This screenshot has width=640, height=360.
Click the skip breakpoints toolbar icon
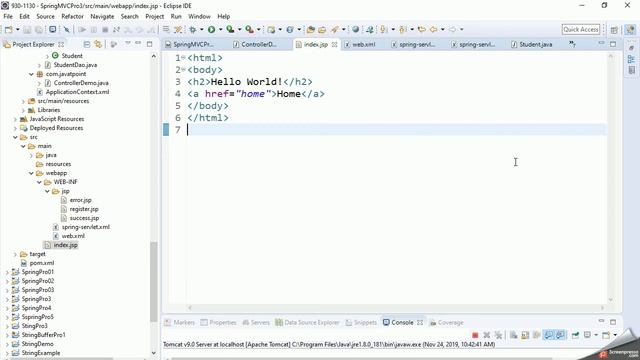point(66,29)
